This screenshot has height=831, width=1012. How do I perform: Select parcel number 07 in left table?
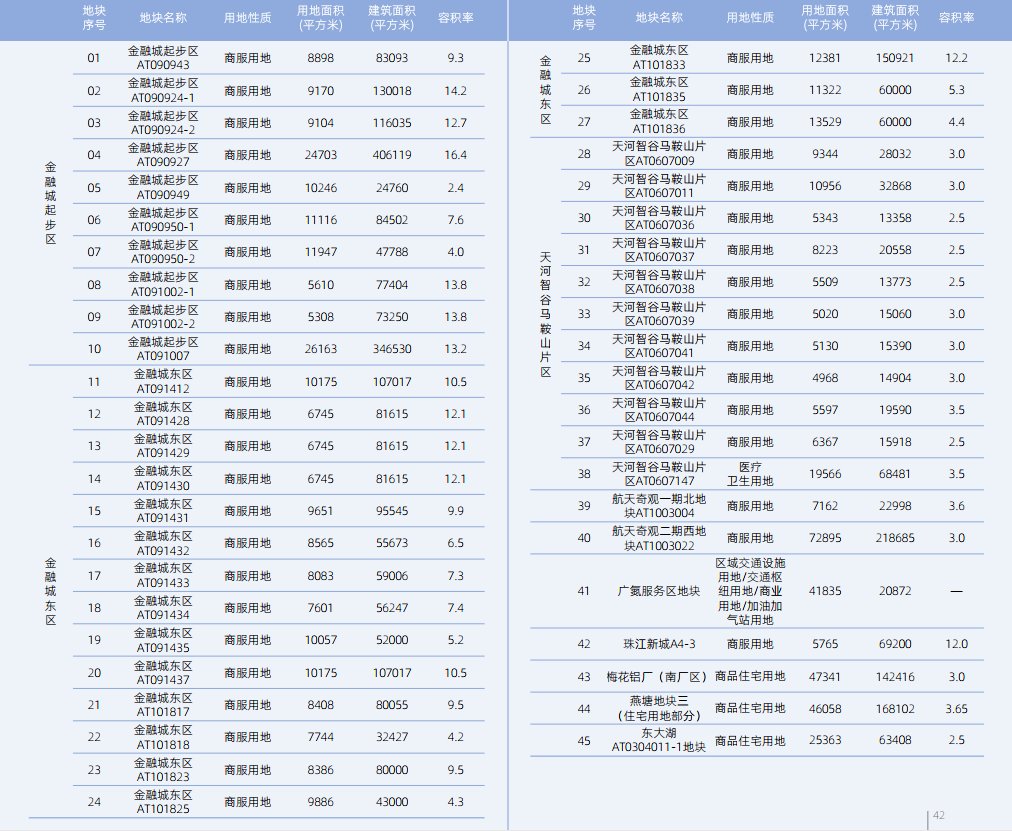point(94,252)
